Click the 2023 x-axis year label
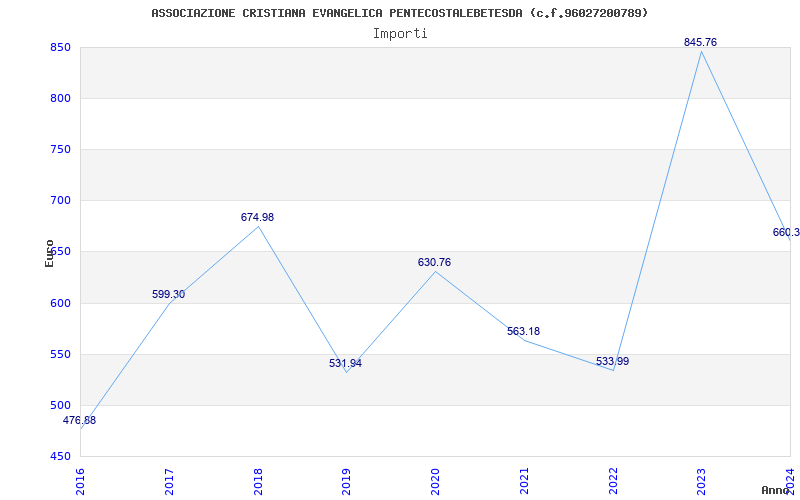 point(702,481)
